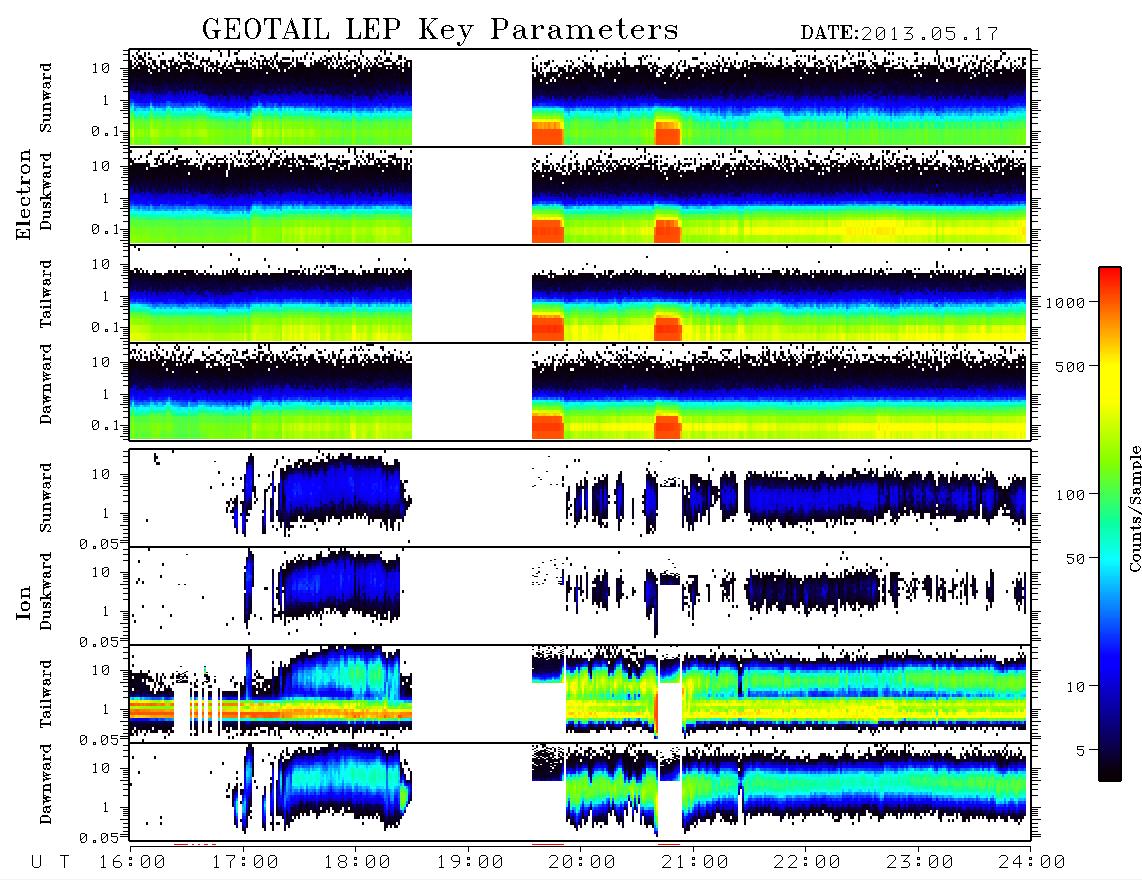This screenshot has width=1142, height=880.
Task: Click the Electron Duskward spectrogram panel
Action: pyautogui.click(x=580, y=195)
